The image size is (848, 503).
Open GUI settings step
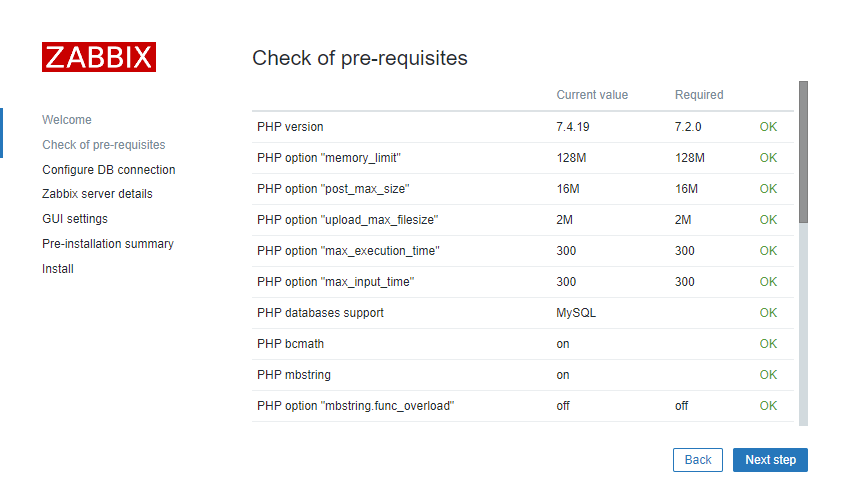coord(75,219)
